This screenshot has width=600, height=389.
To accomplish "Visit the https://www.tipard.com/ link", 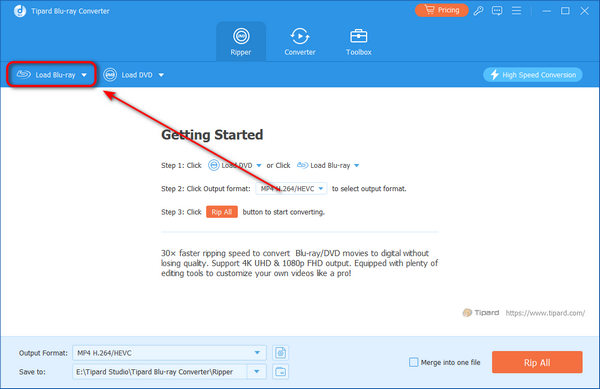I will pos(545,313).
